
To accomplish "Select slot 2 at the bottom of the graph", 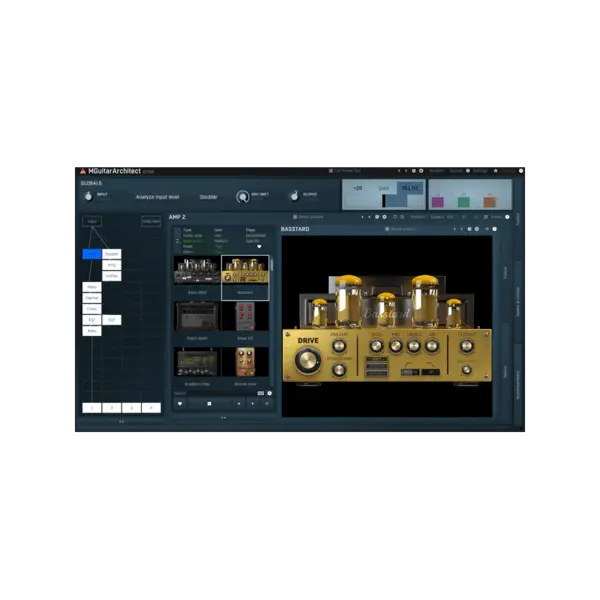I will coord(112,408).
